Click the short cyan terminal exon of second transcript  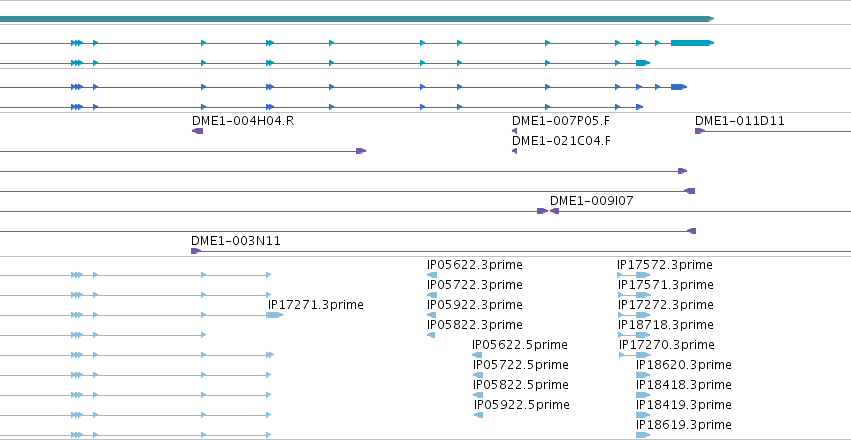coord(643,63)
